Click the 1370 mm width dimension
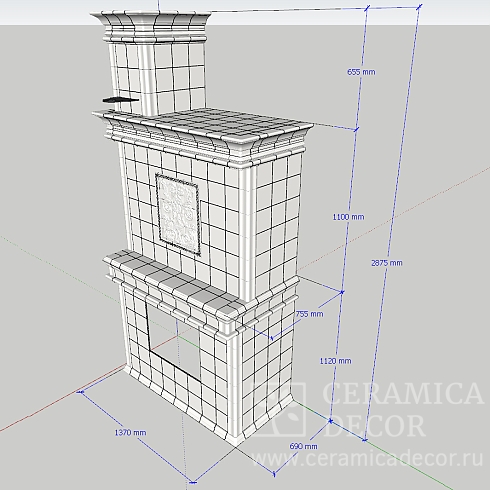Viewport: 490px width, 490px height. tap(130, 432)
